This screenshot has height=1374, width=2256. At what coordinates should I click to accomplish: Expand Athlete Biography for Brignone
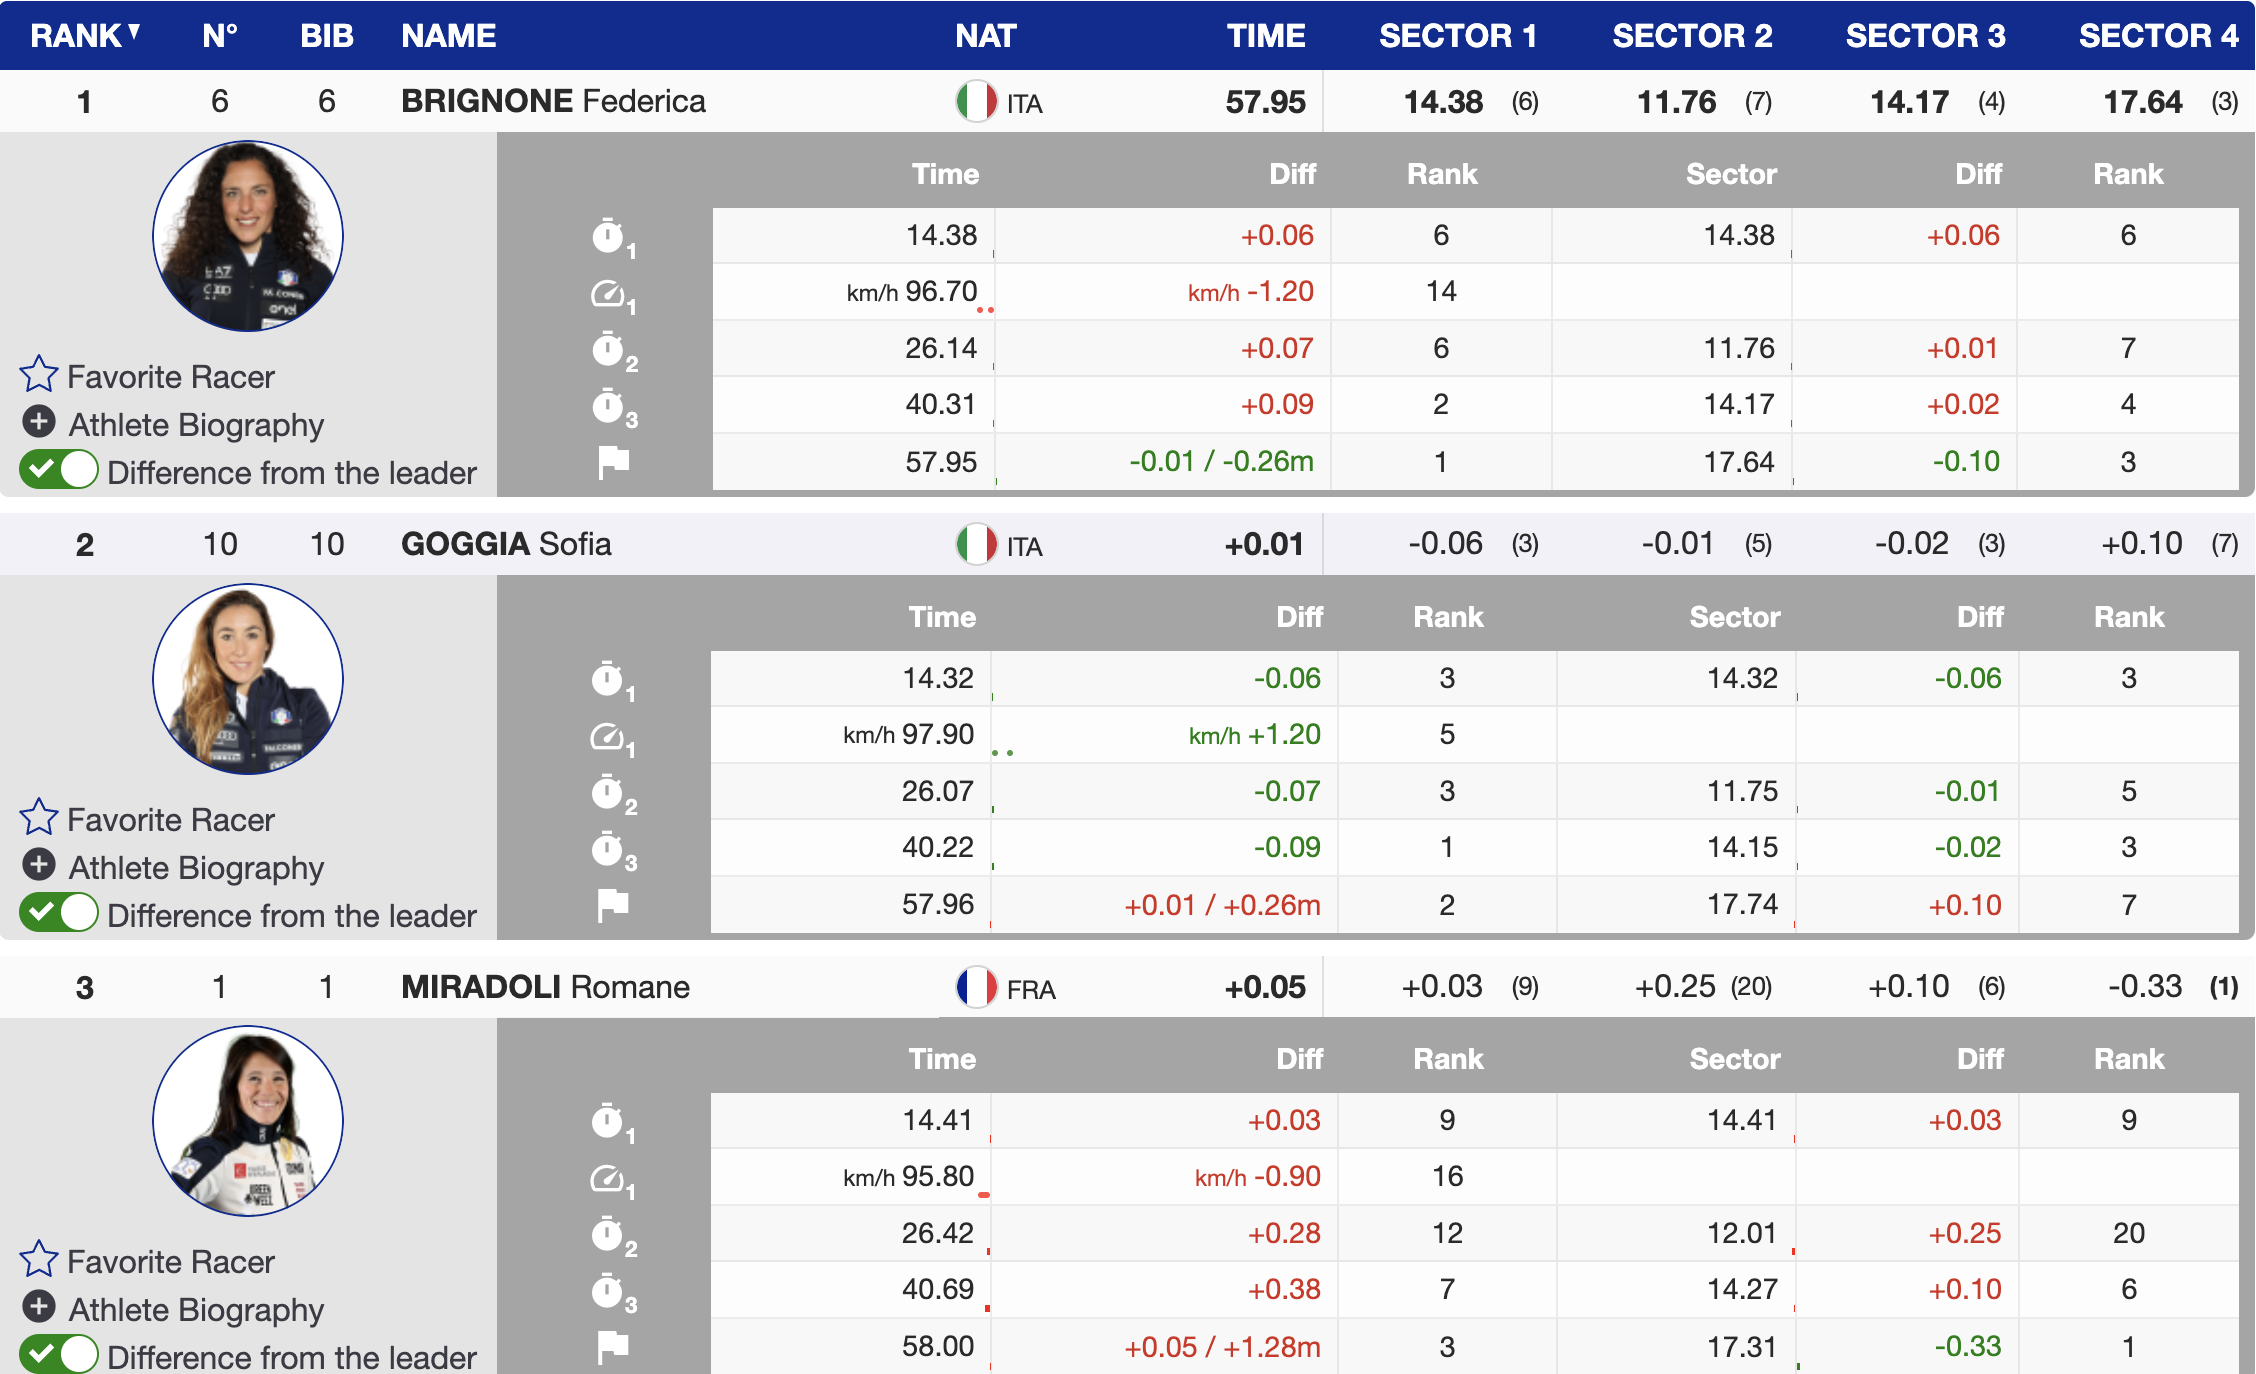39,423
